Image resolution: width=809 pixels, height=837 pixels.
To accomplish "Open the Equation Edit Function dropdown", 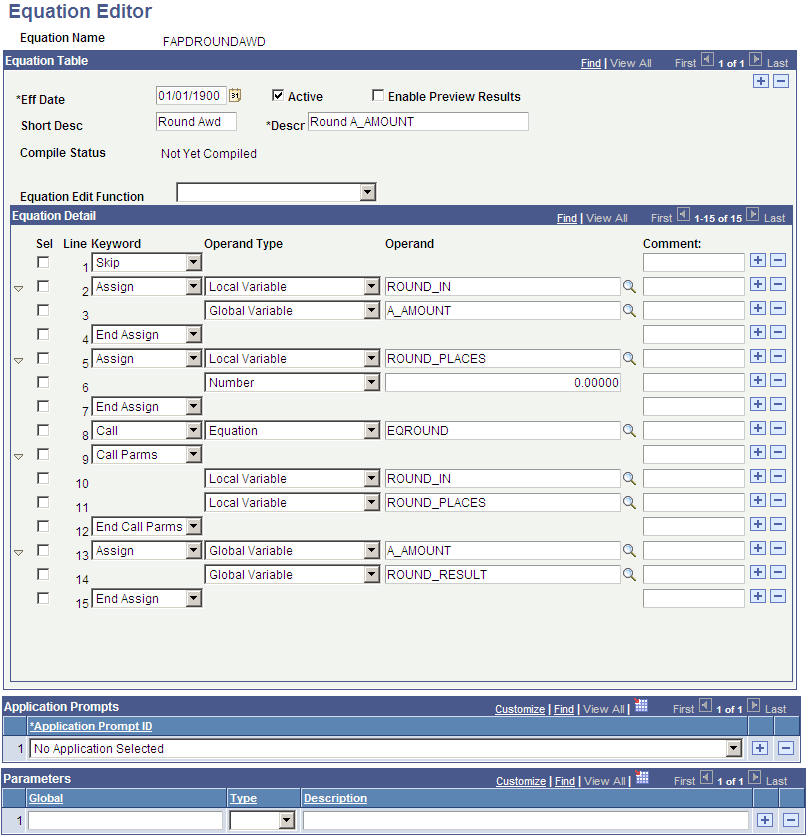I will 366,192.
